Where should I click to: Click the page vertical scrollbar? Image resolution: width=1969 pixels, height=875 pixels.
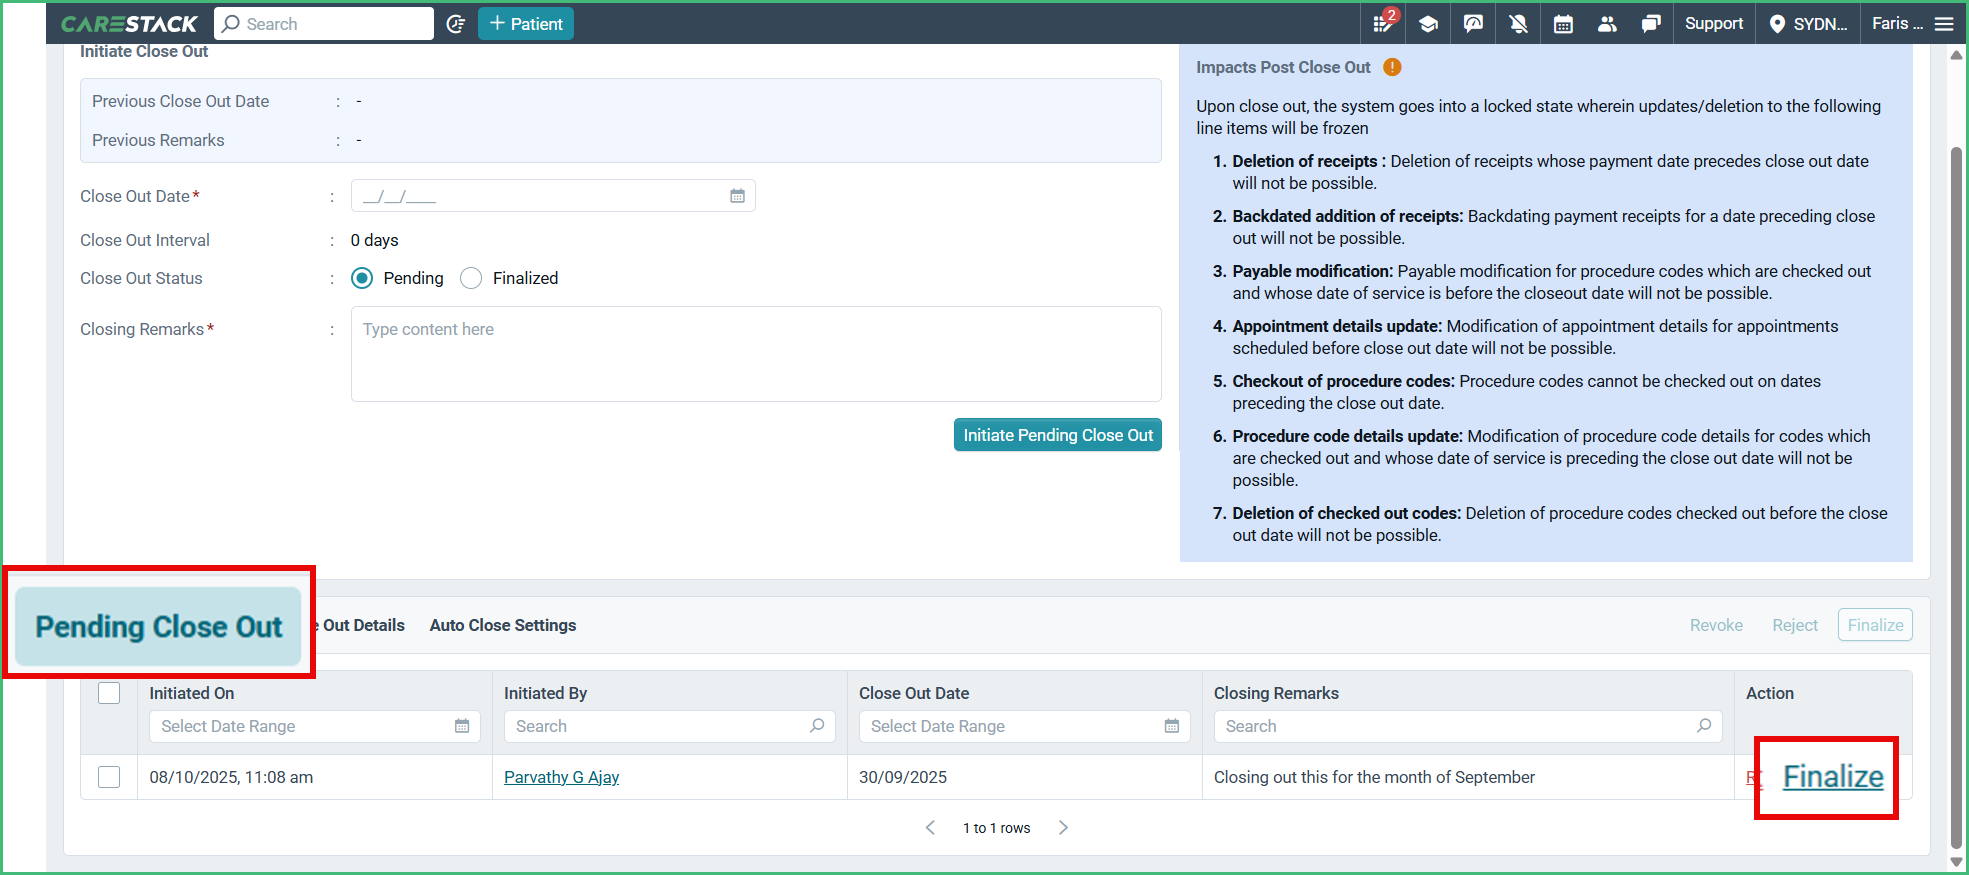point(1956,497)
